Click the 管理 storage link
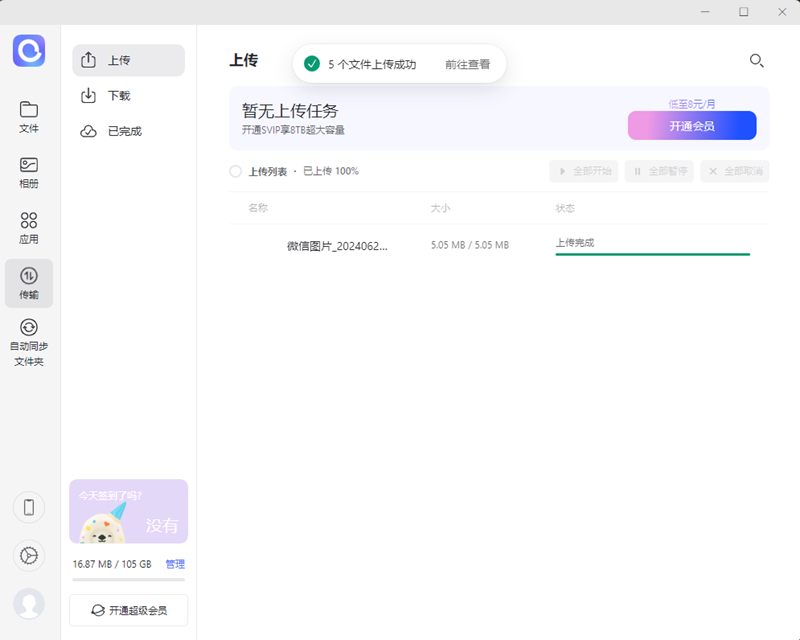The height and width of the screenshot is (640, 800). [175, 564]
